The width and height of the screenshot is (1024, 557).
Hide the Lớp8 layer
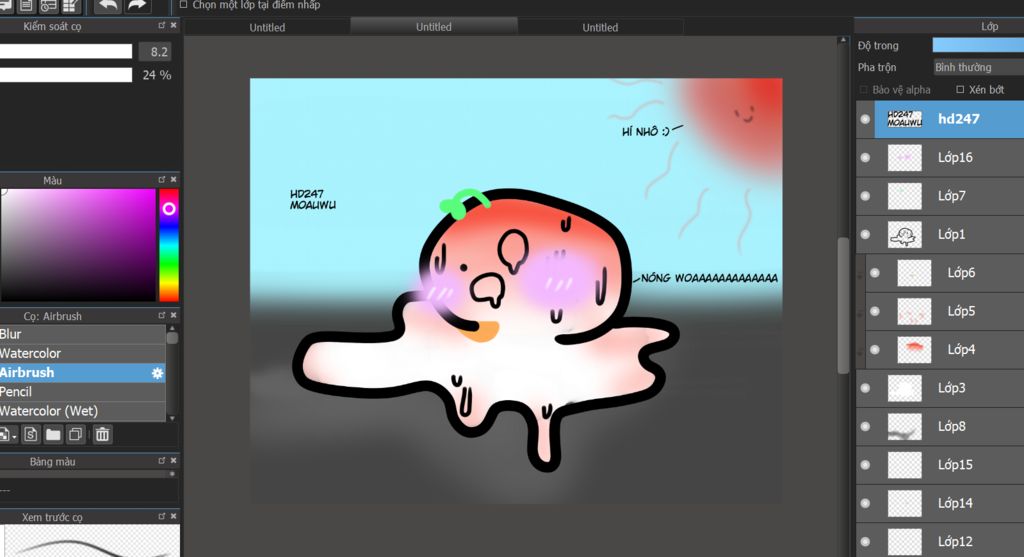click(865, 426)
